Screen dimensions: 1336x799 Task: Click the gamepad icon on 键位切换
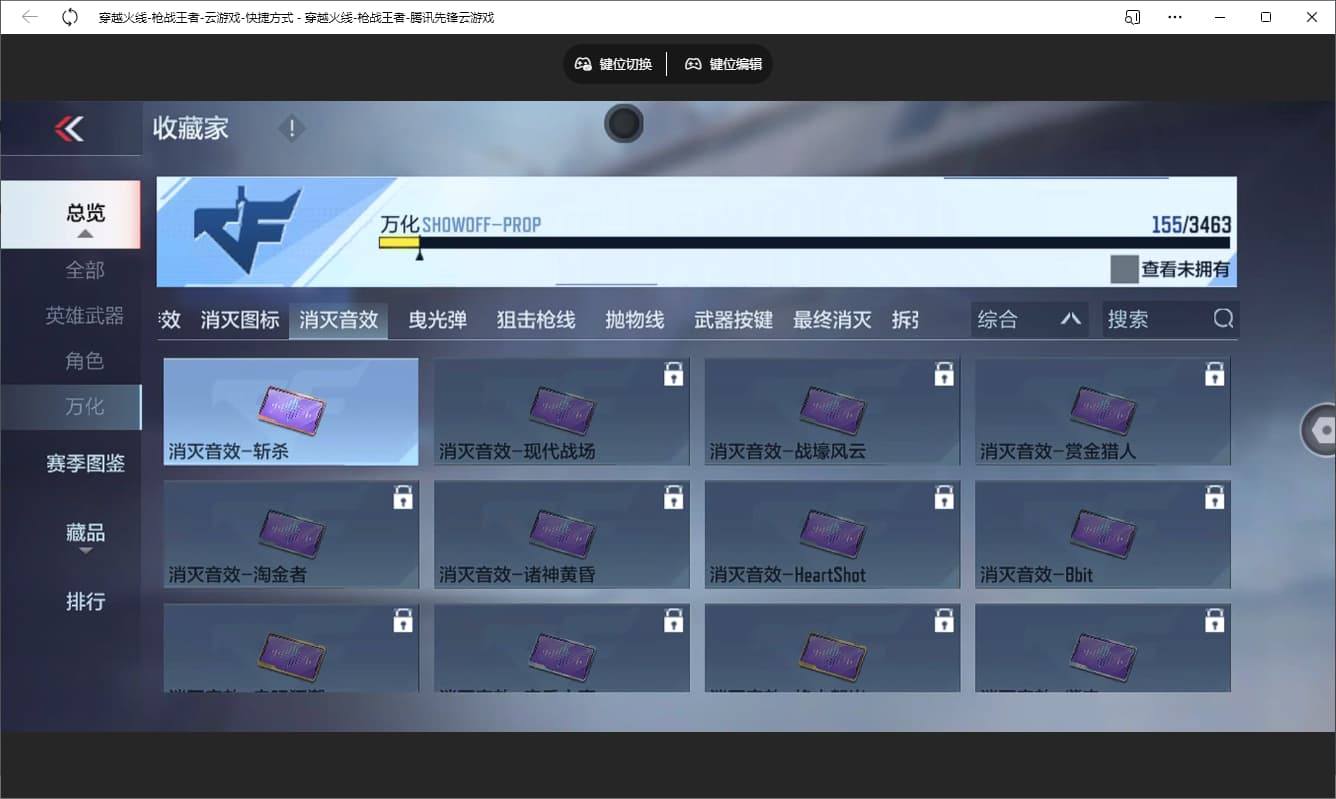point(583,63)
